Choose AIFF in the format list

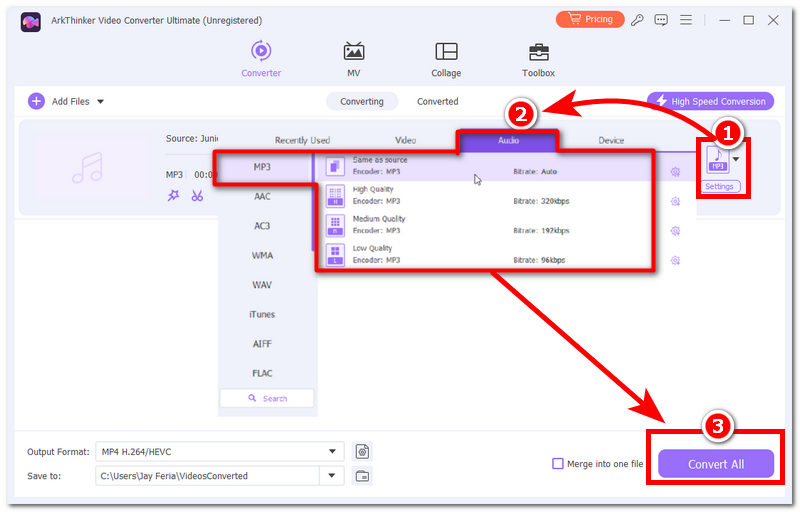click(x=262, y=344)
